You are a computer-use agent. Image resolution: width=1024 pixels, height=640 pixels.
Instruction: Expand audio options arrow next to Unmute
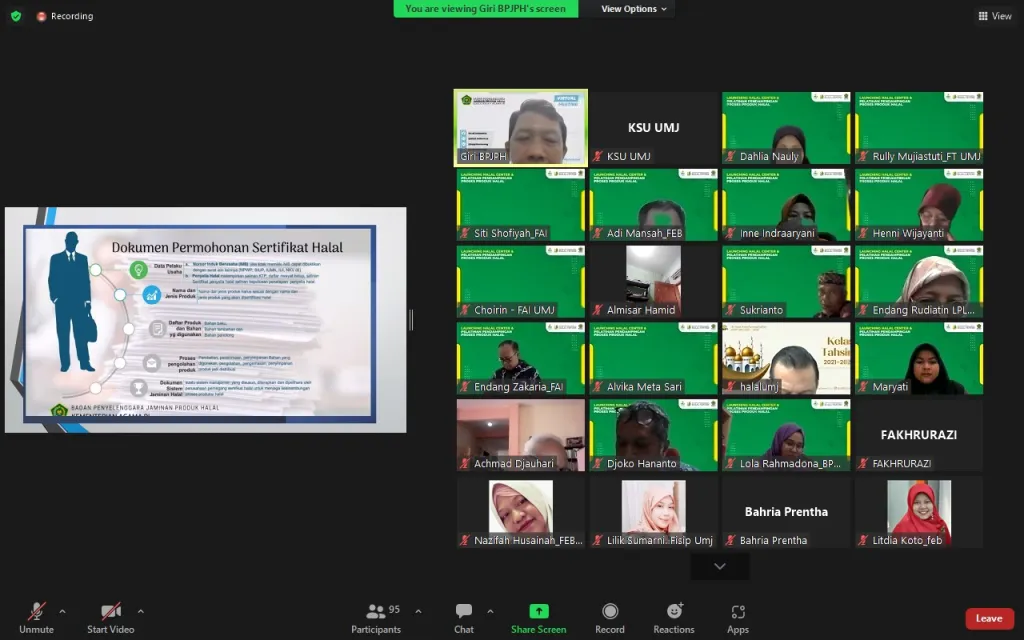tap(62, 611)
